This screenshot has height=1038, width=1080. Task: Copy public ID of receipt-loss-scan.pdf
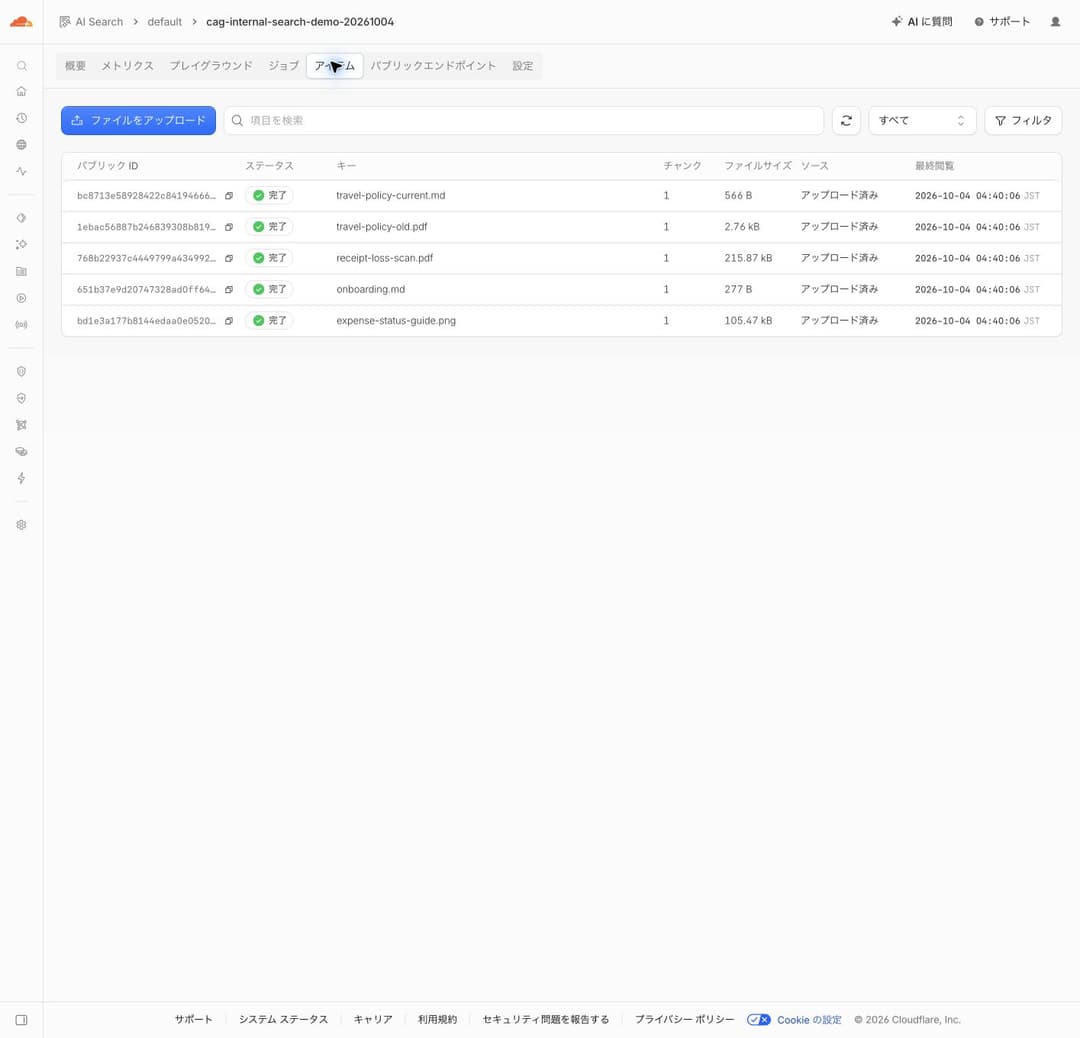click(229, 258)
